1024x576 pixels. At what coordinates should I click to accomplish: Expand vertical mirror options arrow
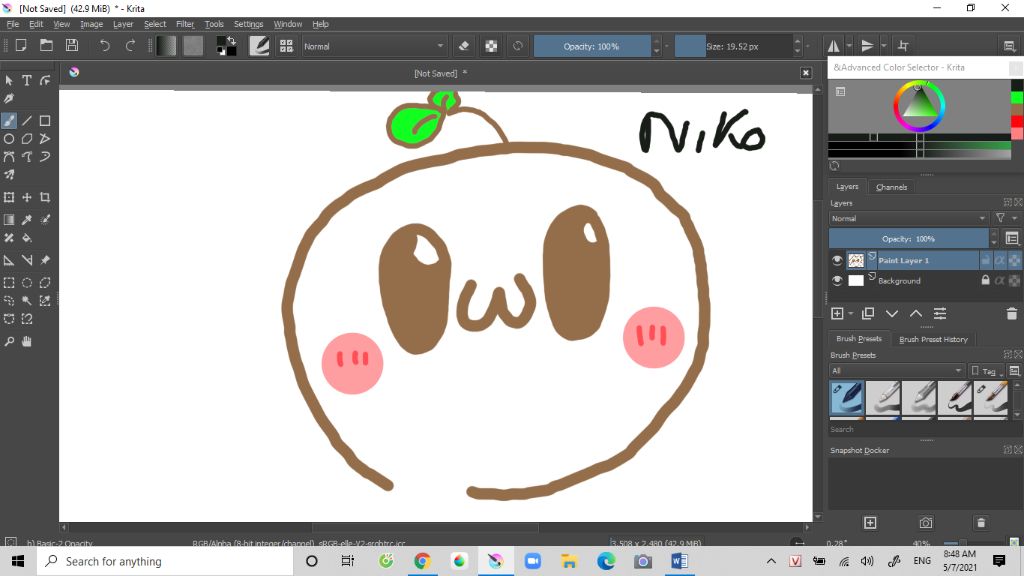(x=884, y=46)
